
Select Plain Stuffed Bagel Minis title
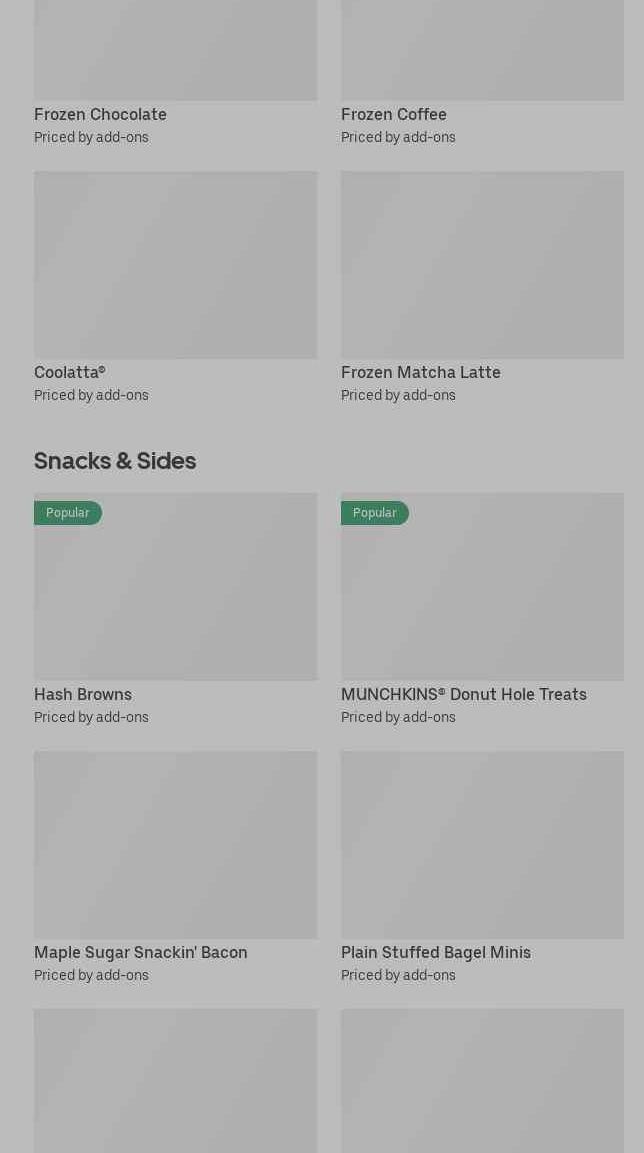[435, 953]
